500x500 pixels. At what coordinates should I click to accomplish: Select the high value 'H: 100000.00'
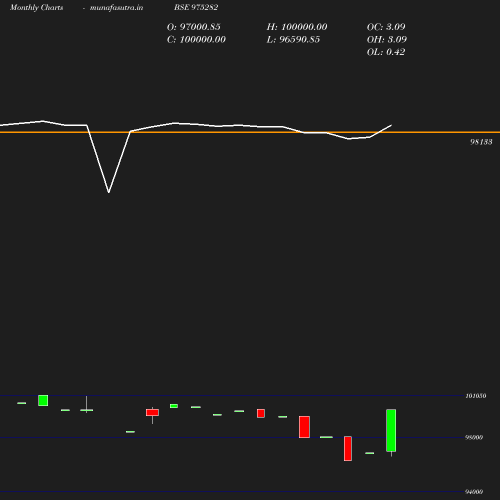[x=297, y=27]
